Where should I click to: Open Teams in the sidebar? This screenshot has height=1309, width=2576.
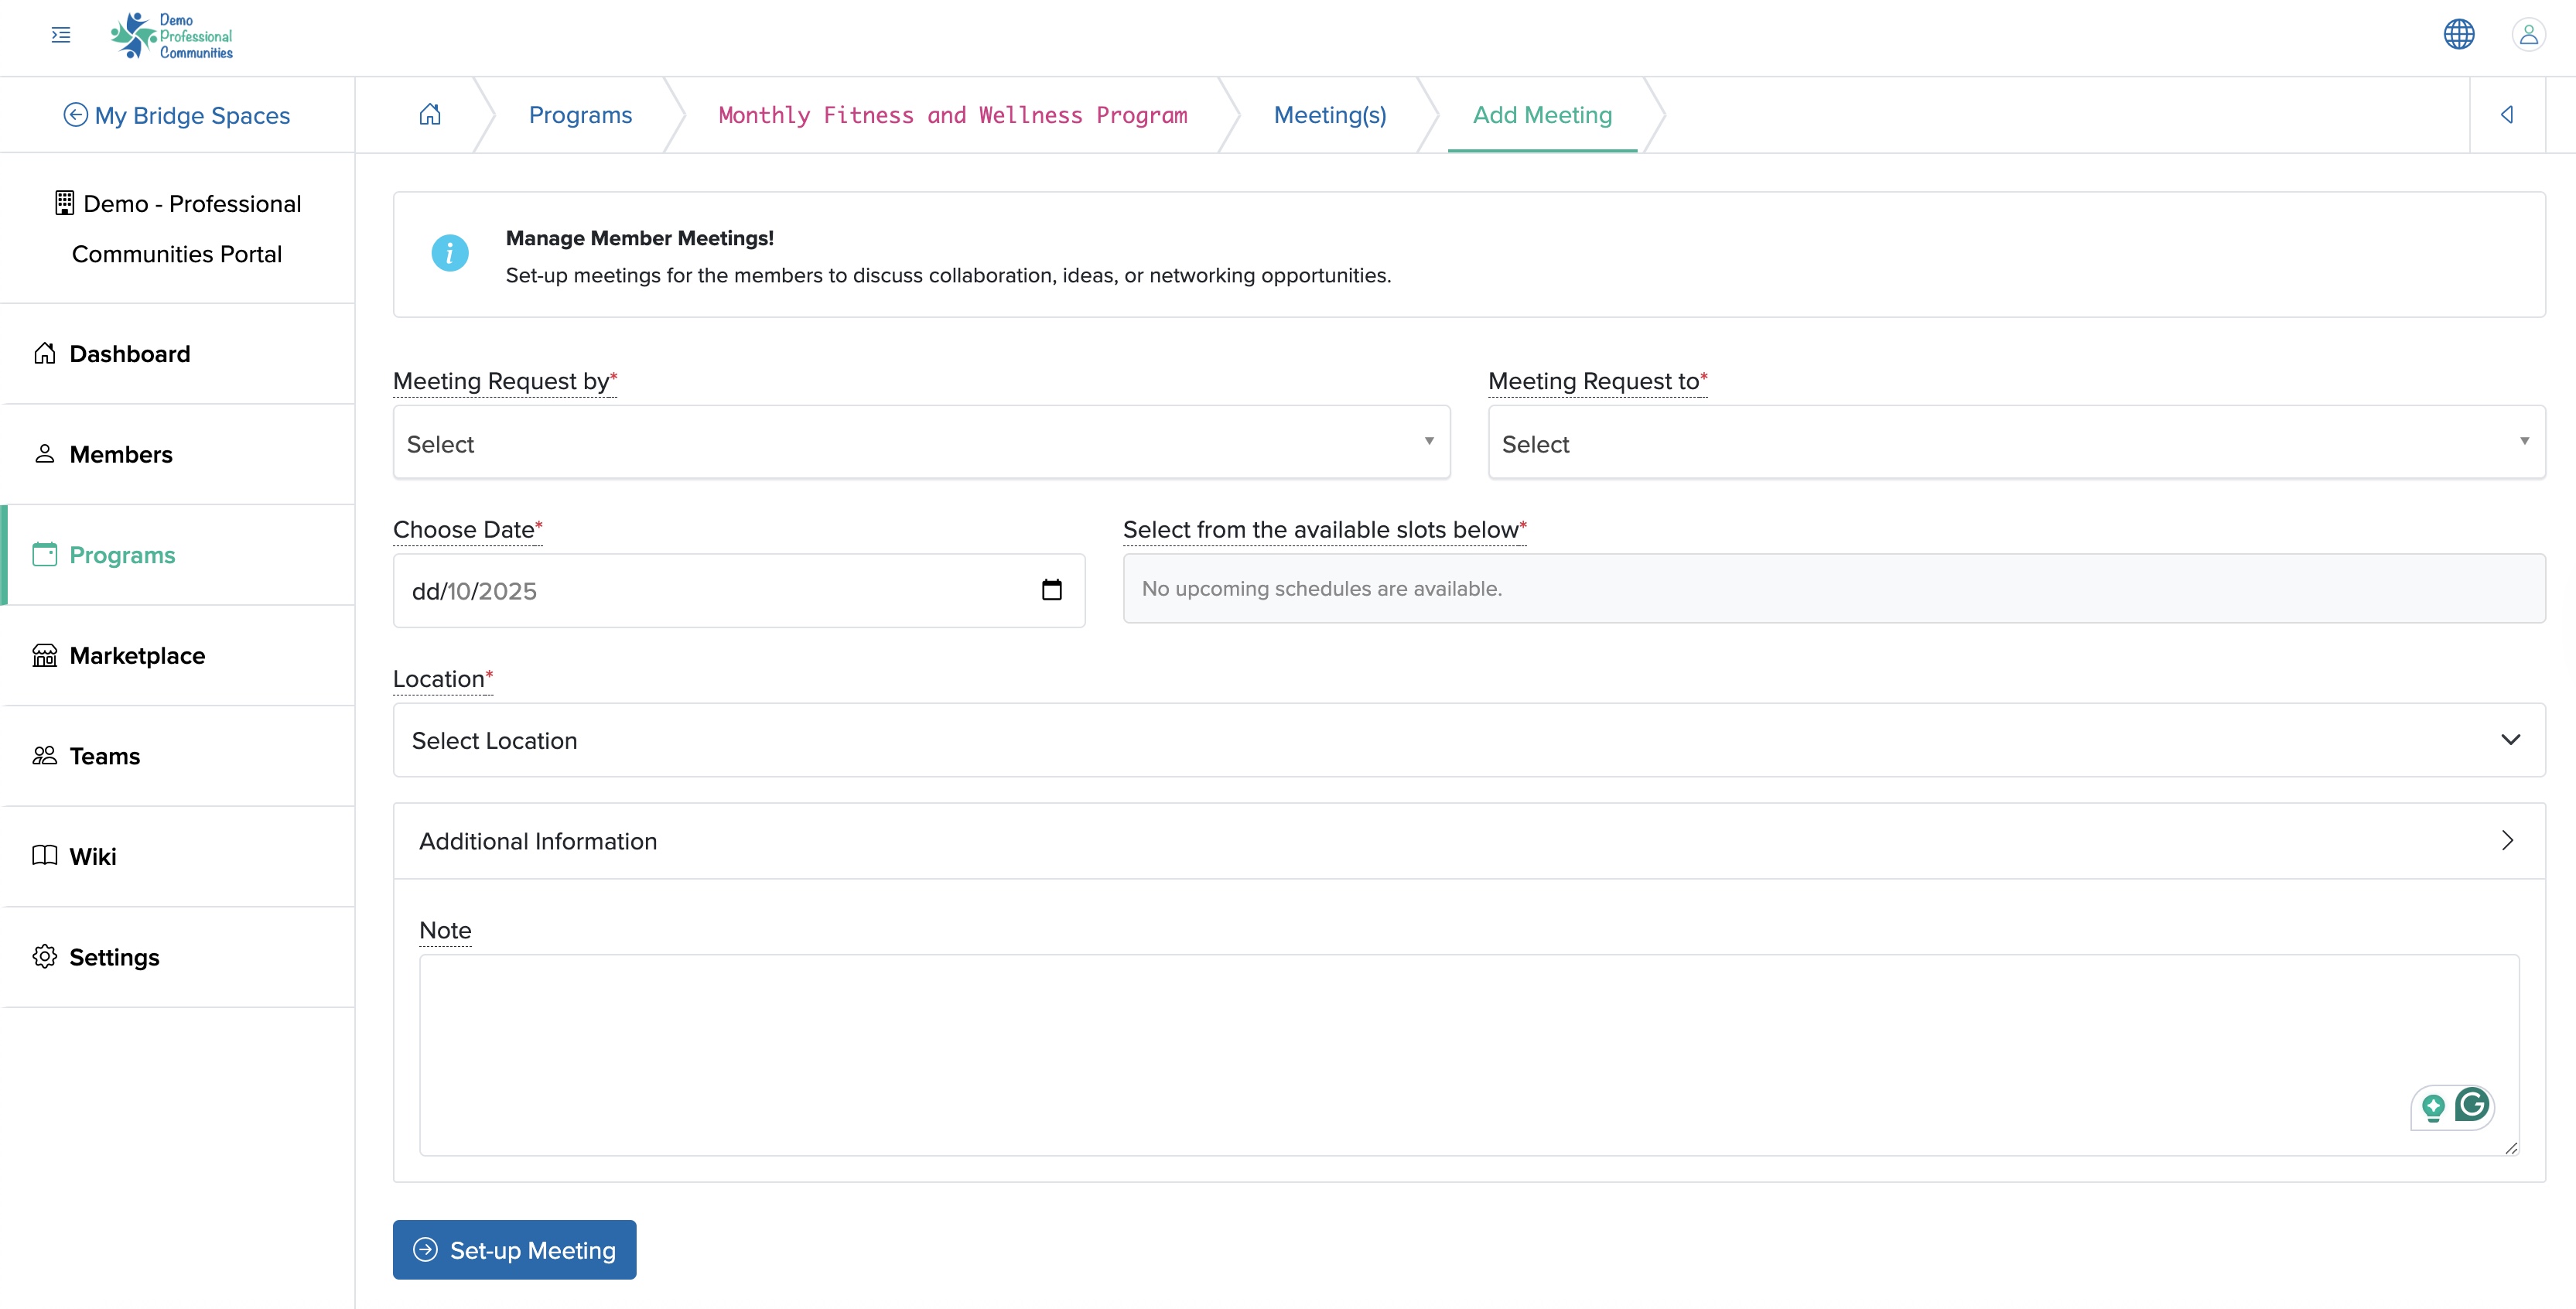click(179, 756)
